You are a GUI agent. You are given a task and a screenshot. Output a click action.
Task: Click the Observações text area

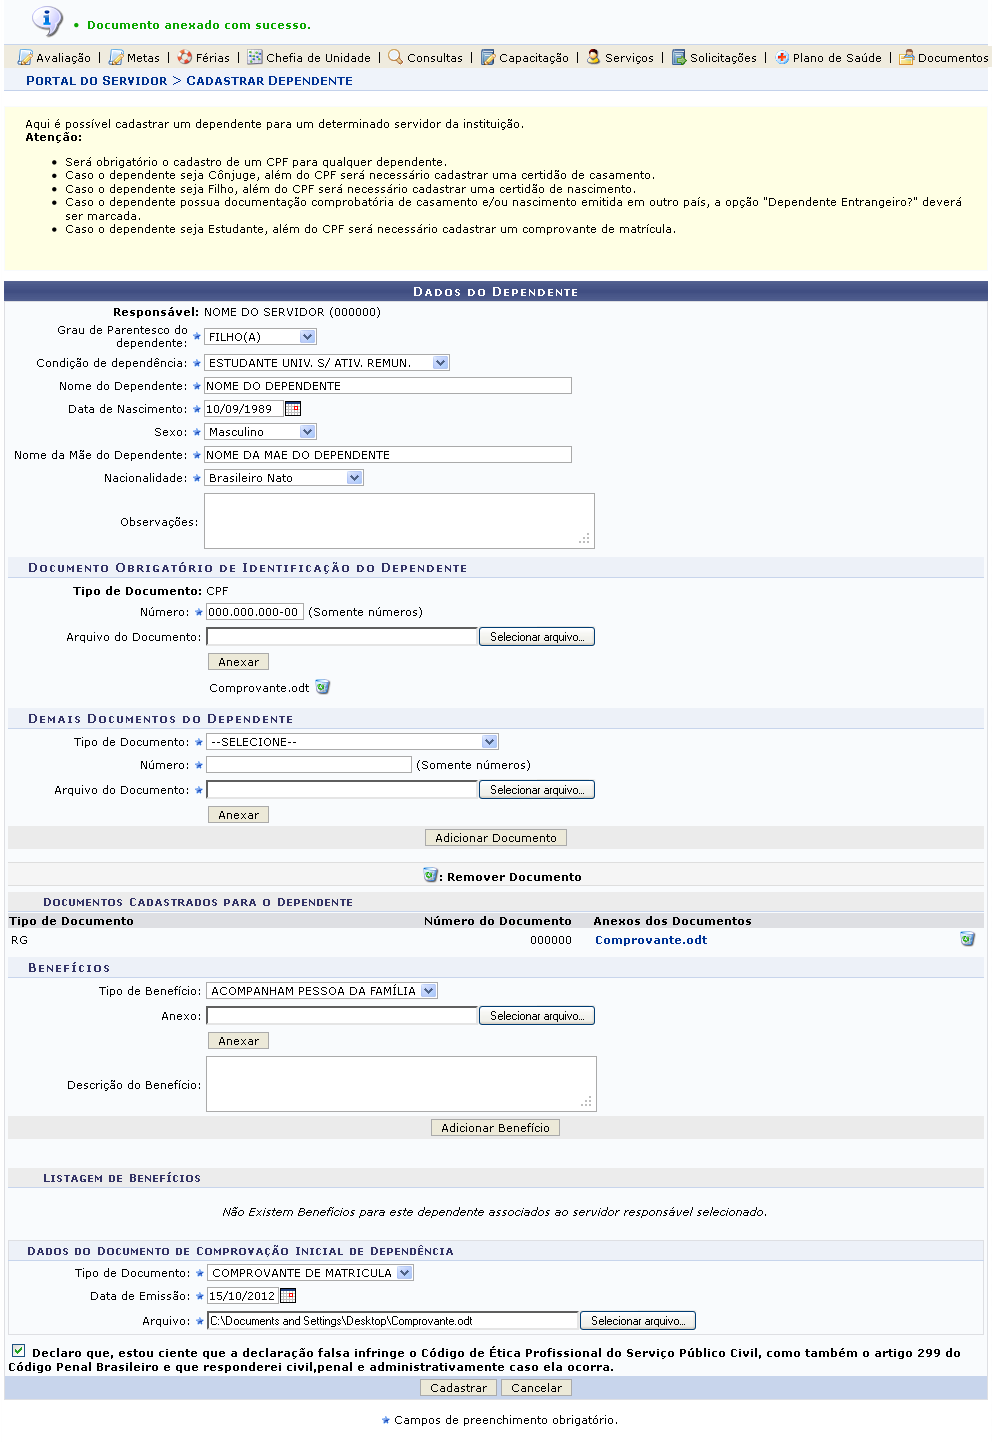click(399, 521)
